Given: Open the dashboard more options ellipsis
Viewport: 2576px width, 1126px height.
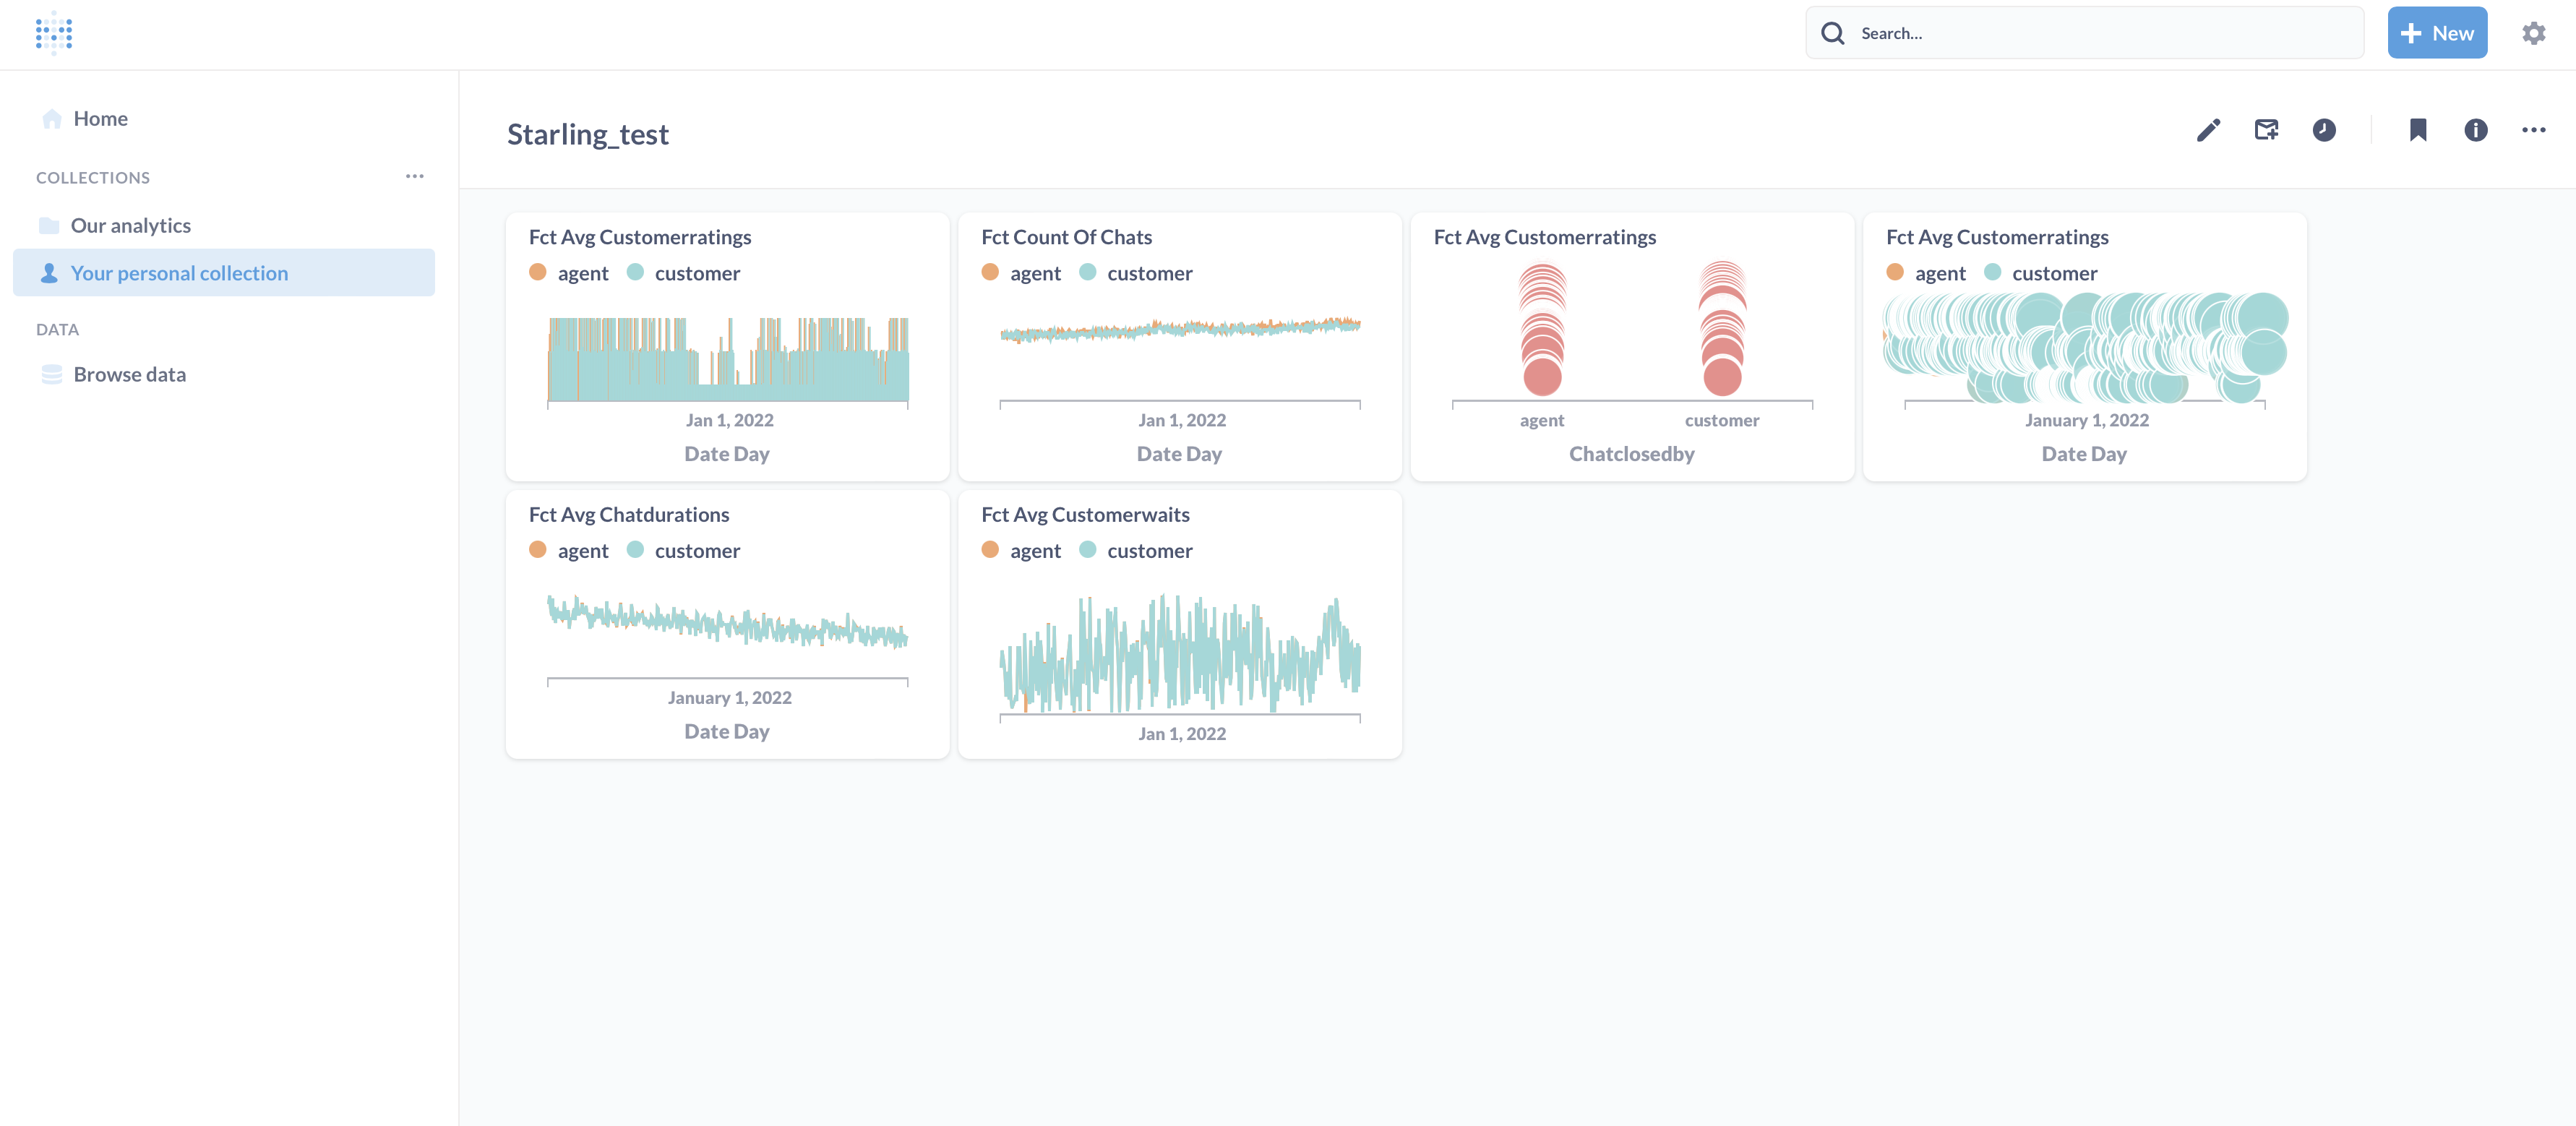Looking at the screenshot, I should 2533,130.
